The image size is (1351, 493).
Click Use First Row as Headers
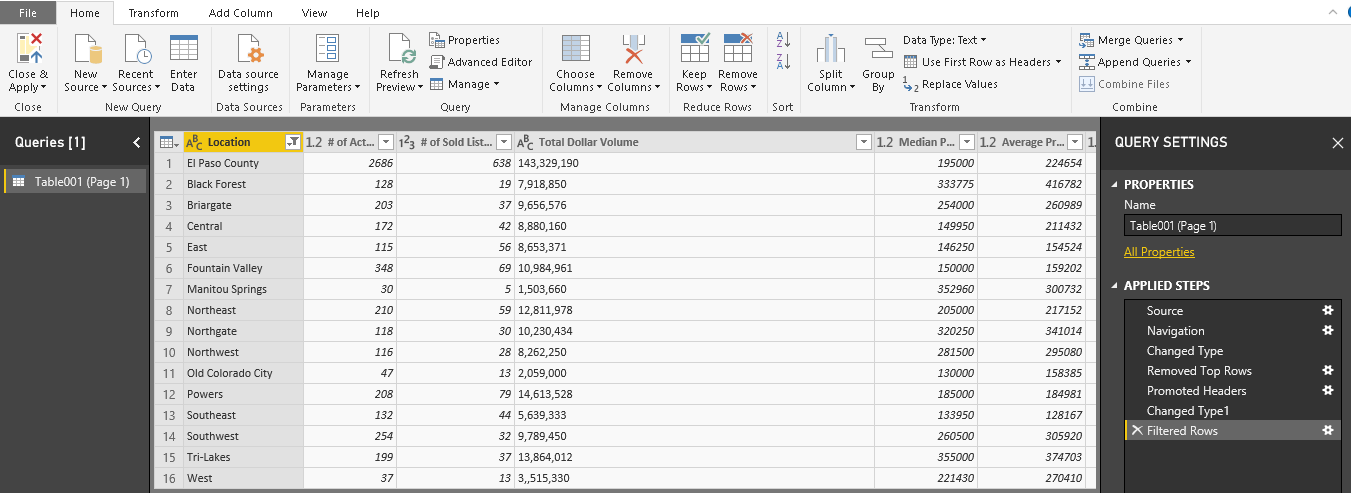(x=982, y=62)
